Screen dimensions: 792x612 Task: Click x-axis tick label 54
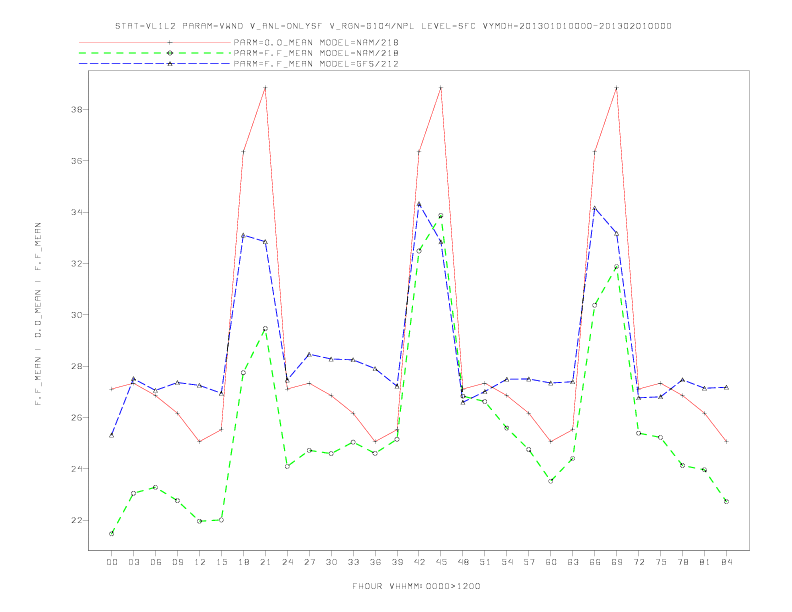507,562
